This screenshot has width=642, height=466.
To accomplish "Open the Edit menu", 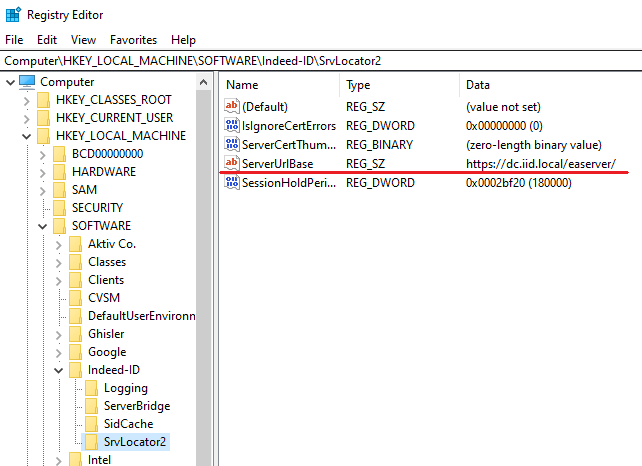I will 47,40.
